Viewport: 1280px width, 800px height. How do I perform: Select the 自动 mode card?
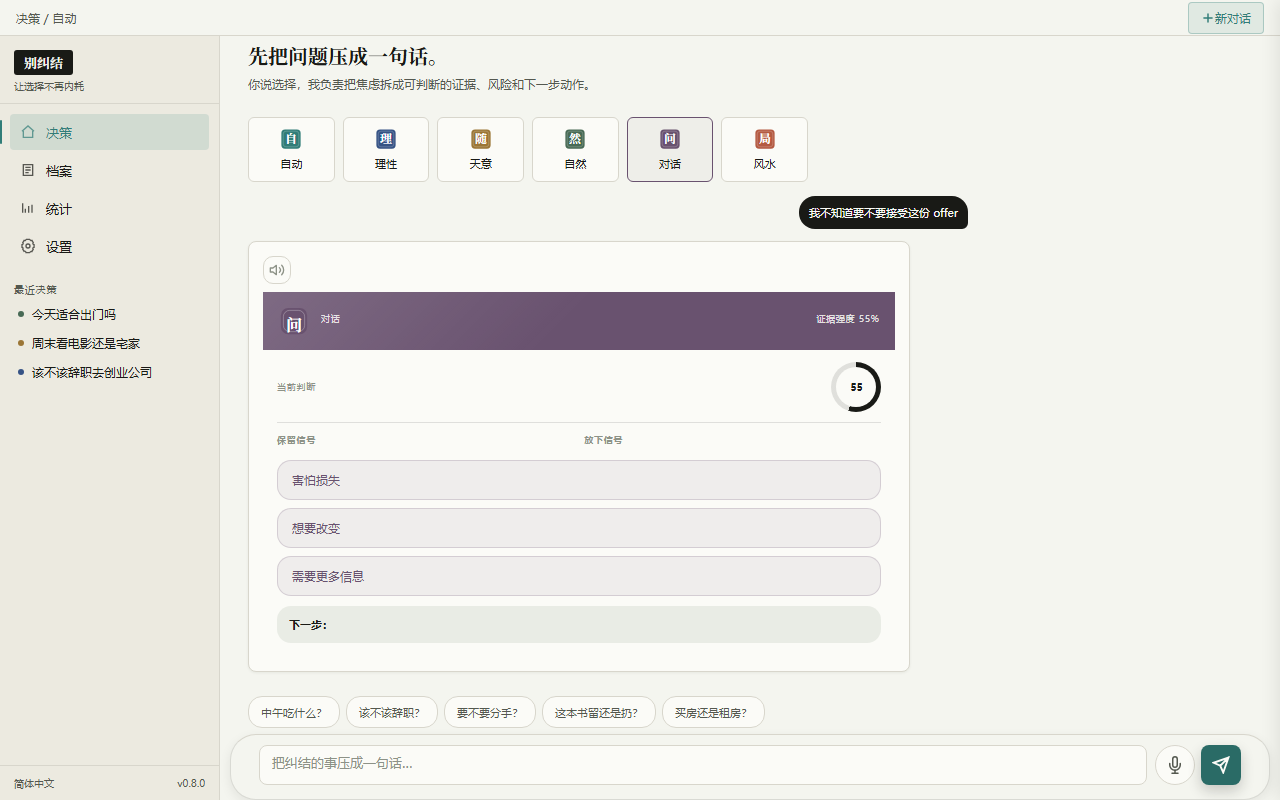[291, 150]
